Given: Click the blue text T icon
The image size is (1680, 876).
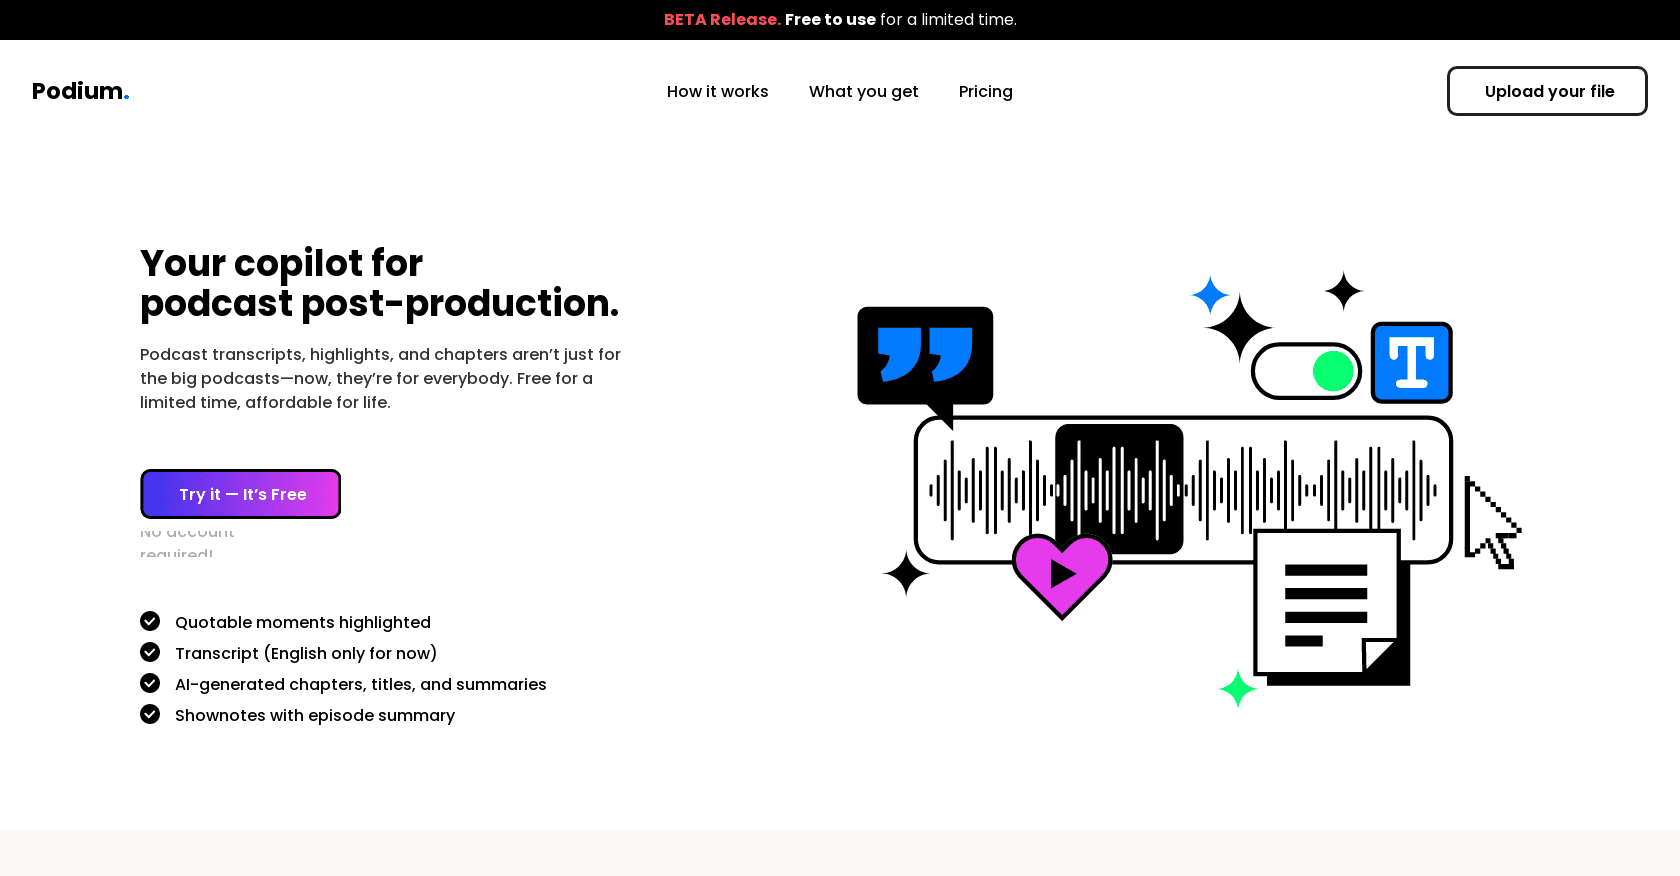Looking at the screenshot, I should (x=1411, y=363).
